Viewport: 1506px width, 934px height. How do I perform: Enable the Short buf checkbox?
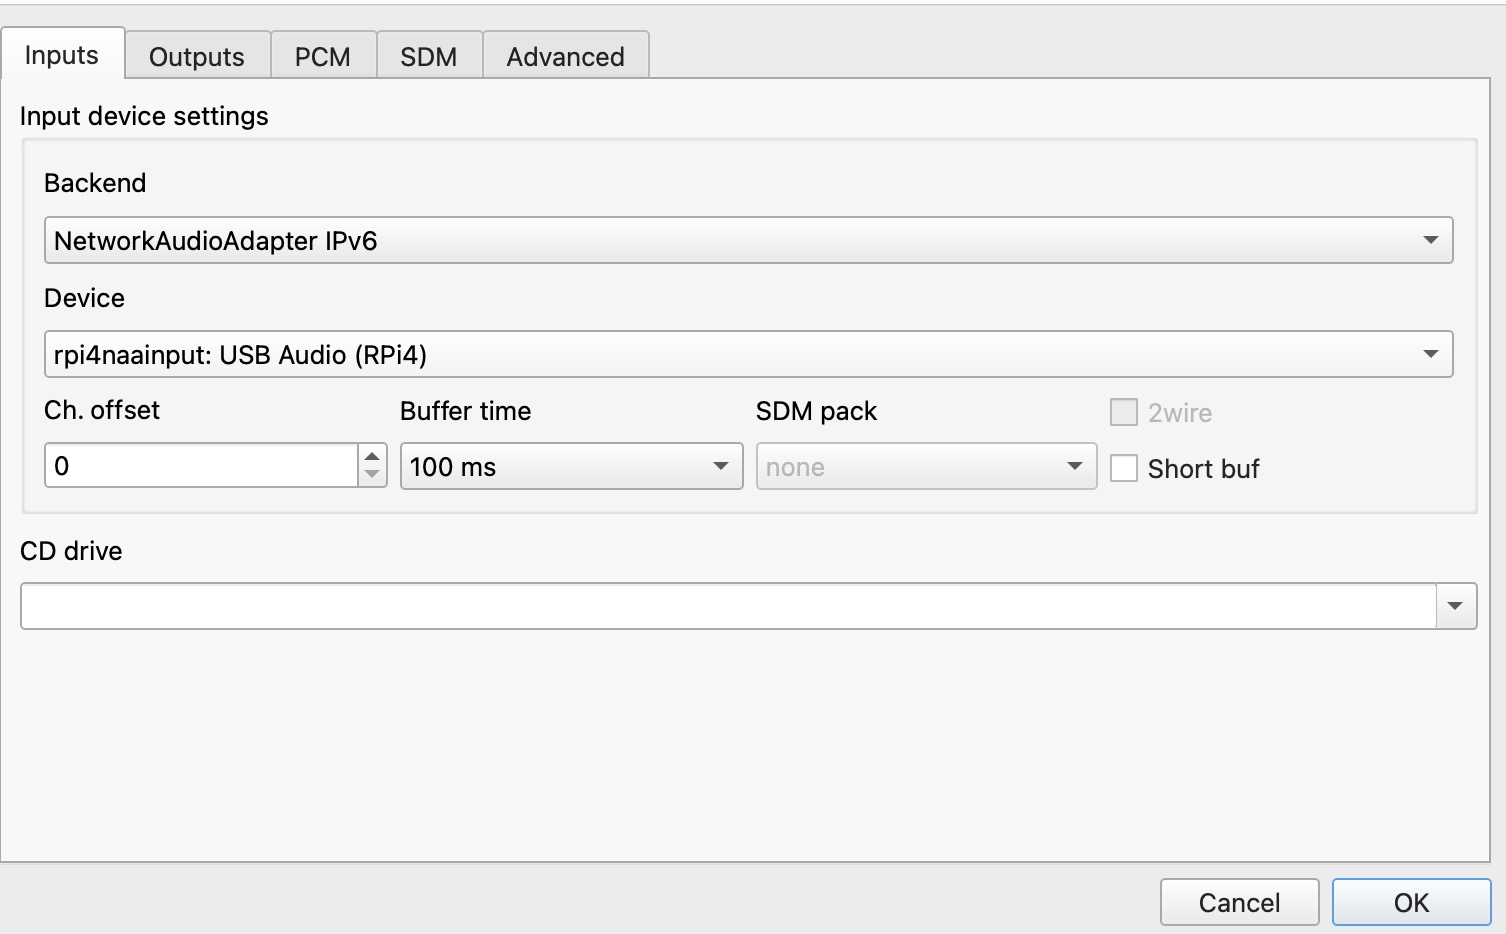coord(1124,468)
